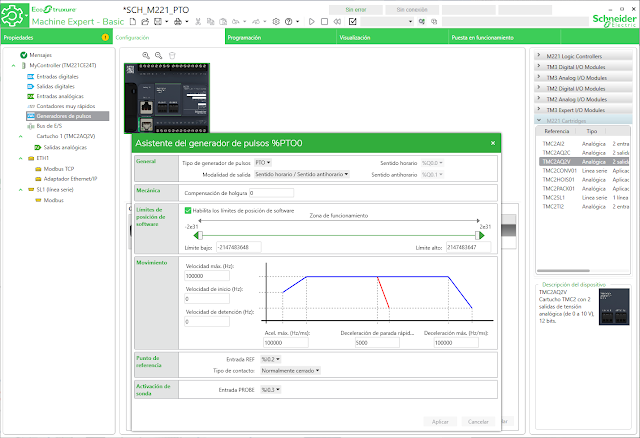The height and width of the screenshot is (438, 640).
Task: Open Save options dropdown arrow
Action: coord(167,22)
